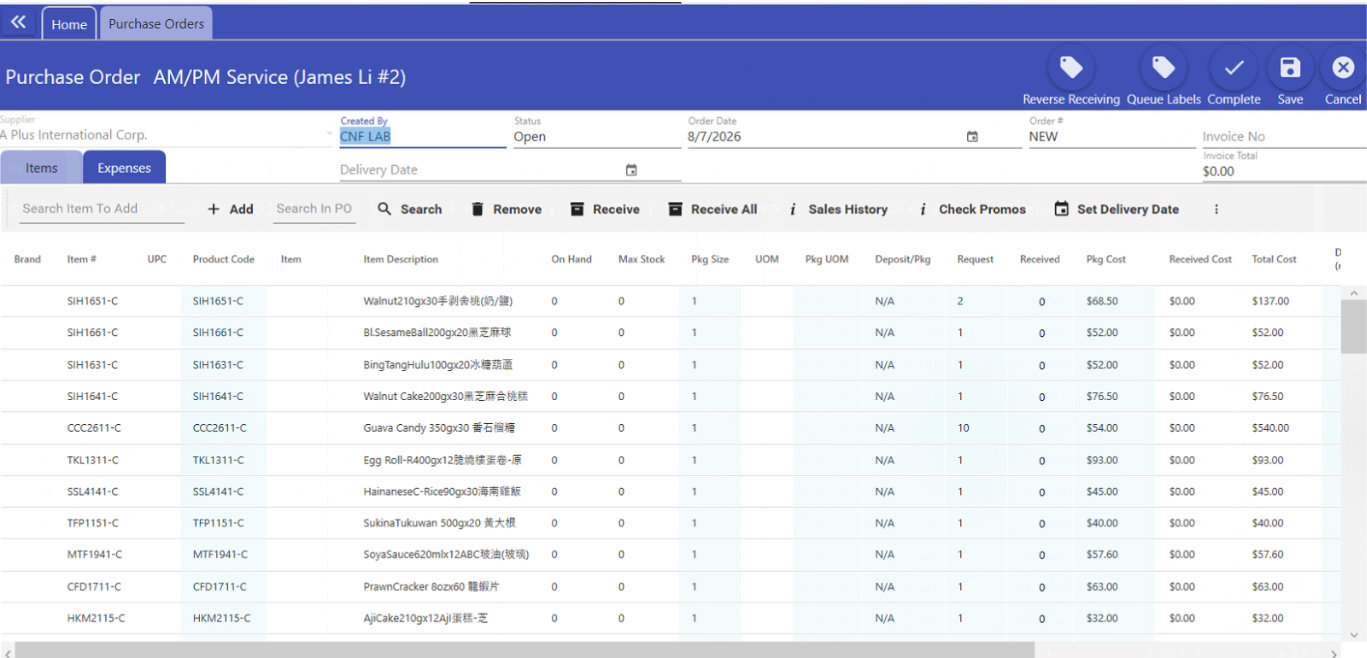Click the Invoice No input field

(x=1284, y=136)
